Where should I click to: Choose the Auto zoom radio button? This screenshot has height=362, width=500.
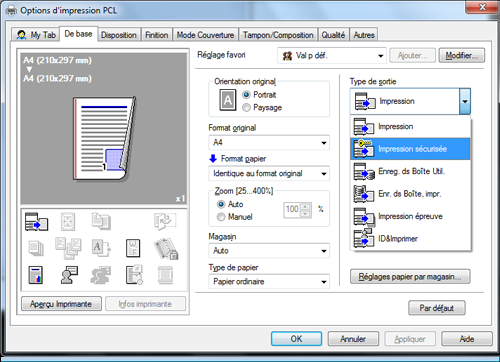point(221,204)
